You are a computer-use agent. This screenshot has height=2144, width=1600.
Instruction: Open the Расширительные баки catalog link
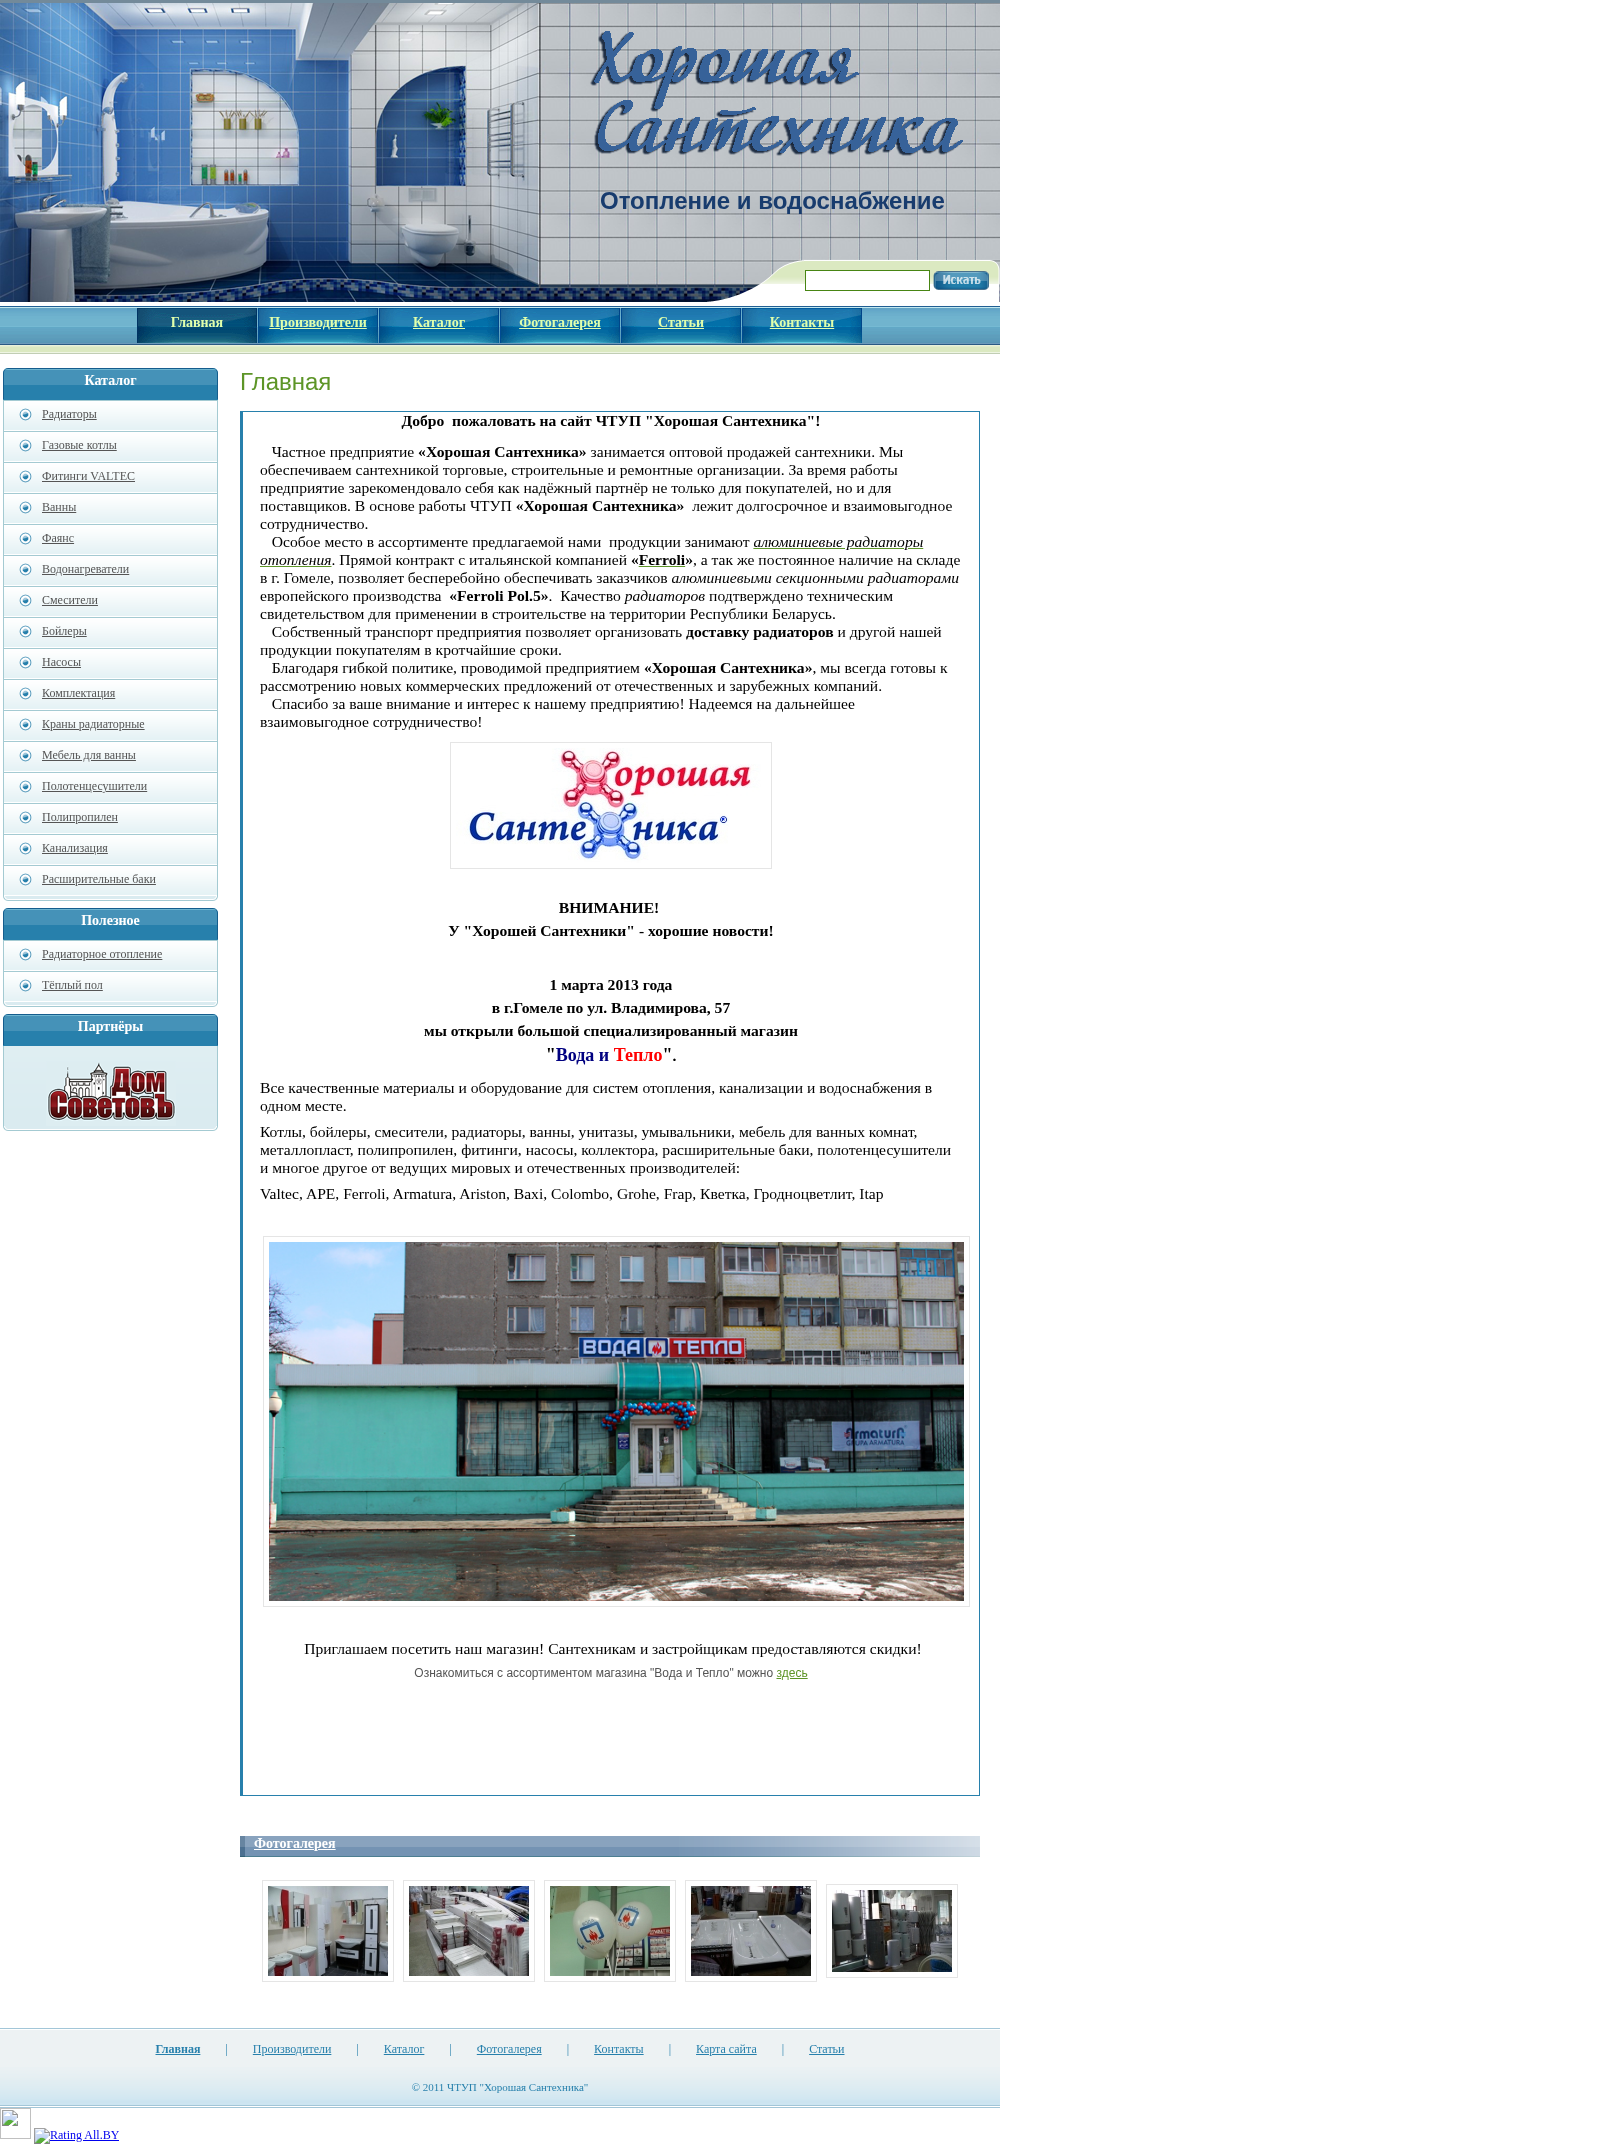coord(99,880)
